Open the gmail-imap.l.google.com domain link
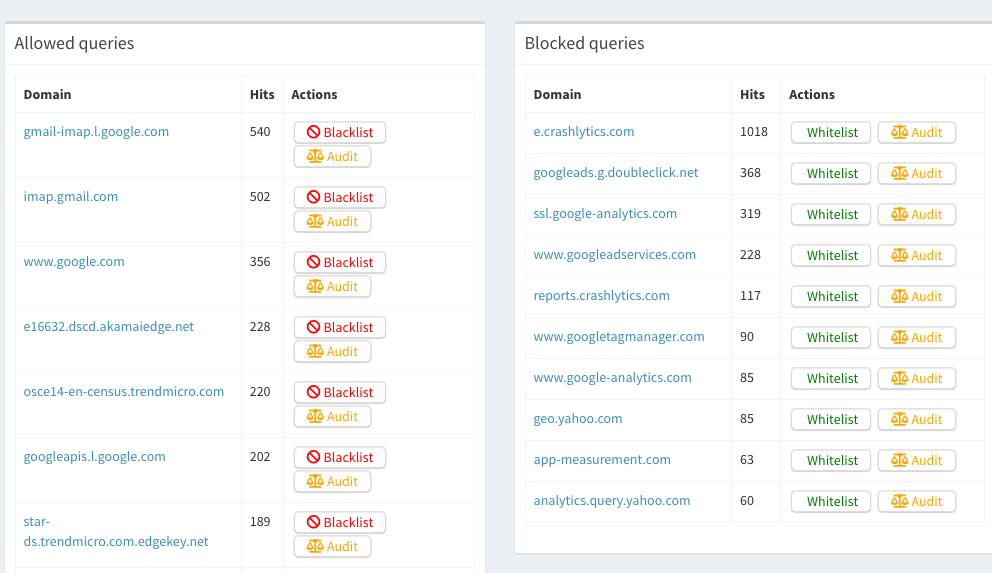 click(x=96, y=132)
